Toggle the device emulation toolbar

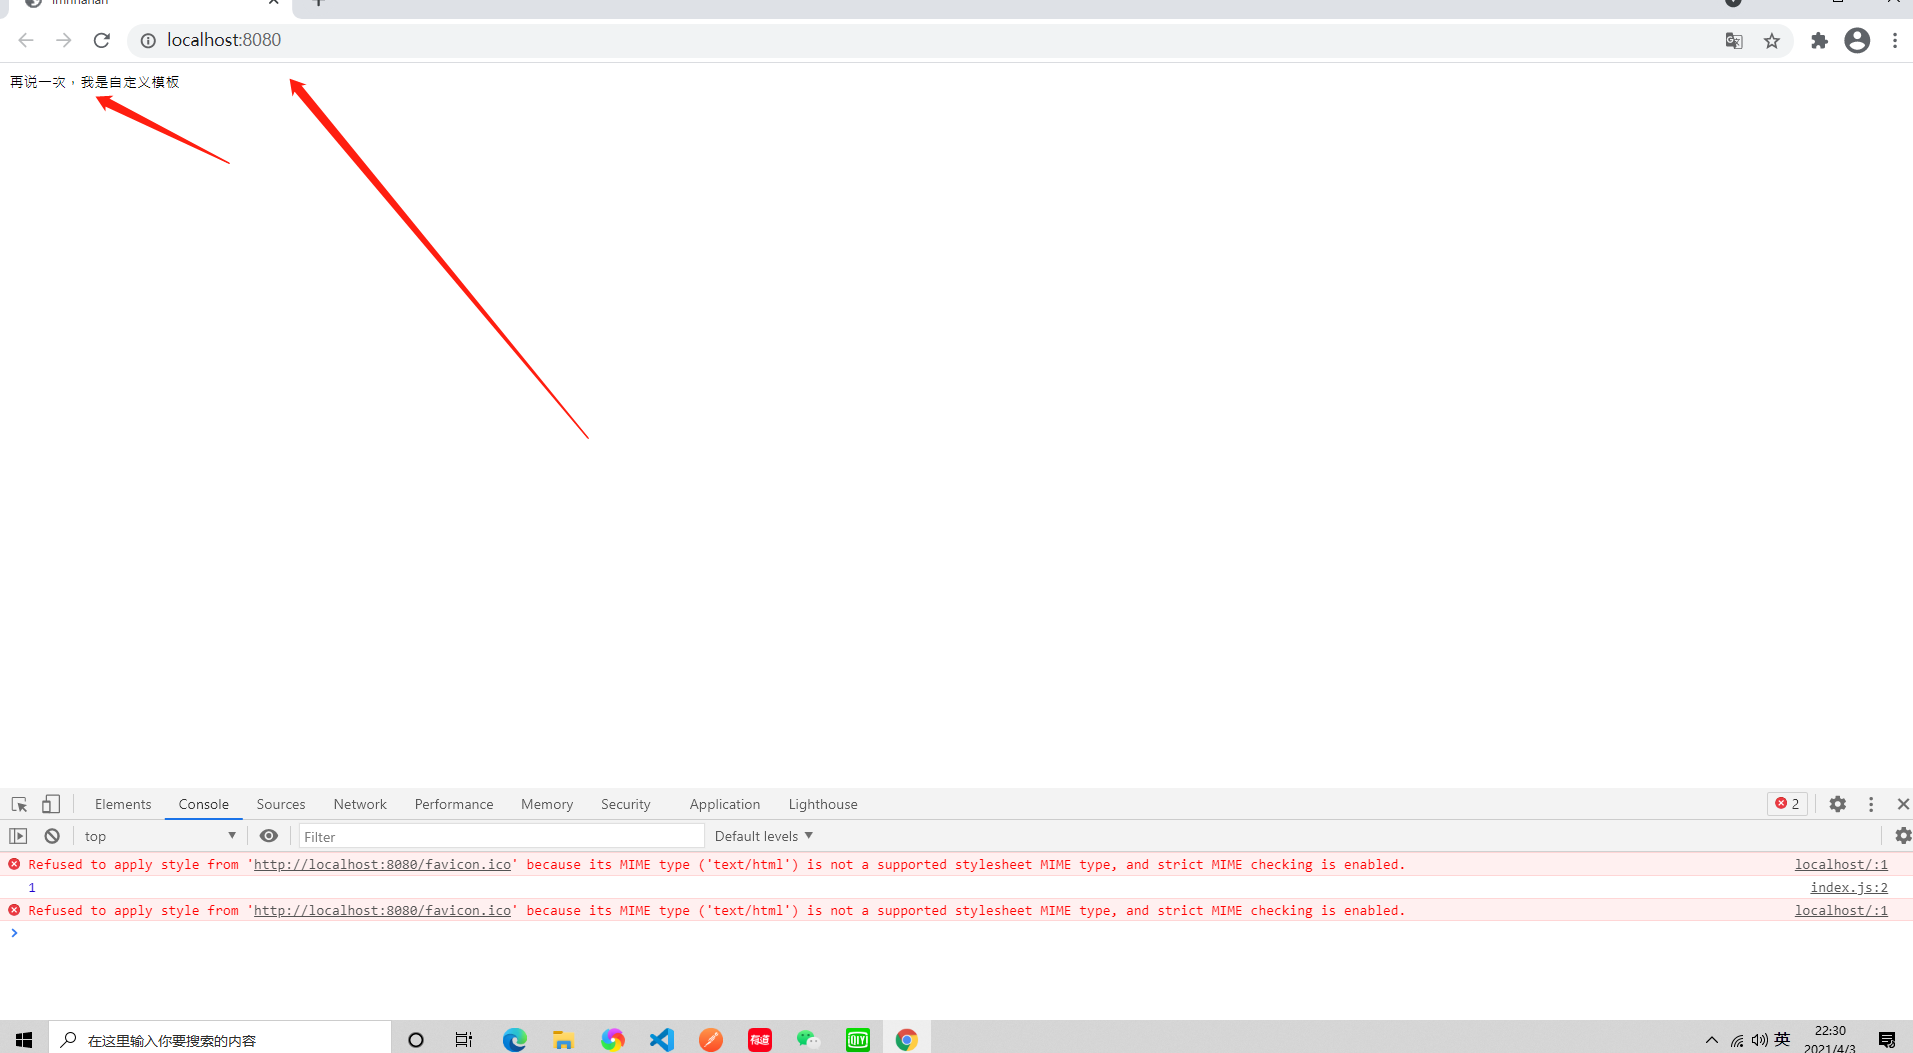coord(51,804)
